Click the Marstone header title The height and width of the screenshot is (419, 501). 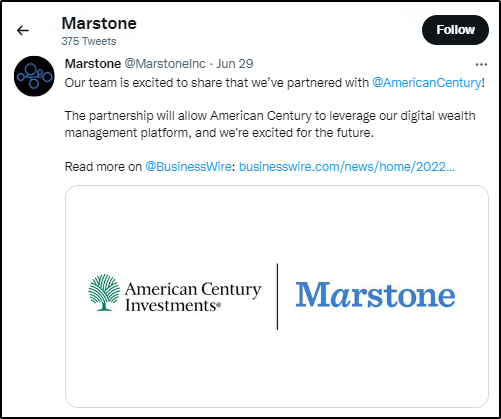pos(99,23)
